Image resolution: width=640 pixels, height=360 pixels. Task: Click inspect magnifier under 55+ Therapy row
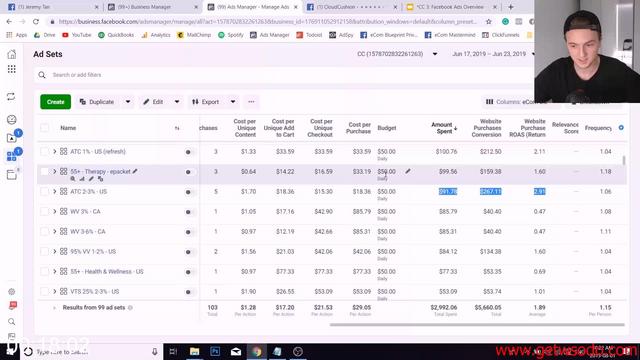click(x=73, y=179)
